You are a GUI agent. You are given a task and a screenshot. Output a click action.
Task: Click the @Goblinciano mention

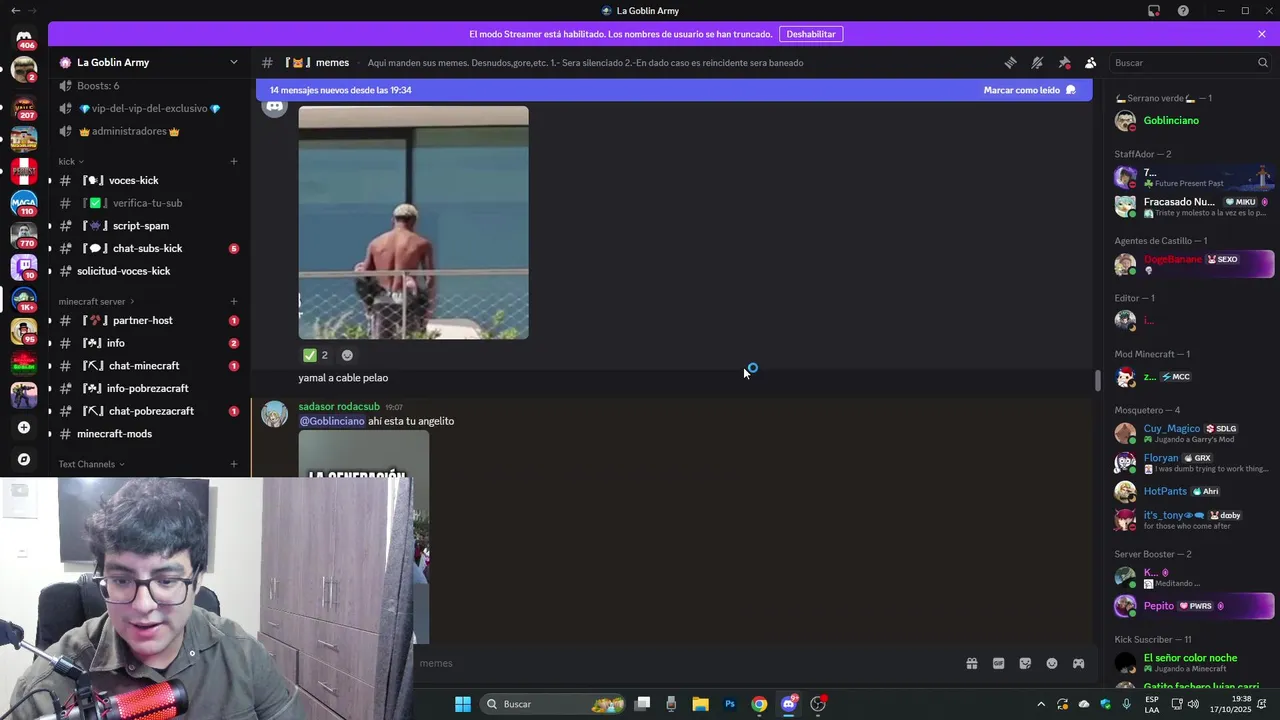coord(332,421)
